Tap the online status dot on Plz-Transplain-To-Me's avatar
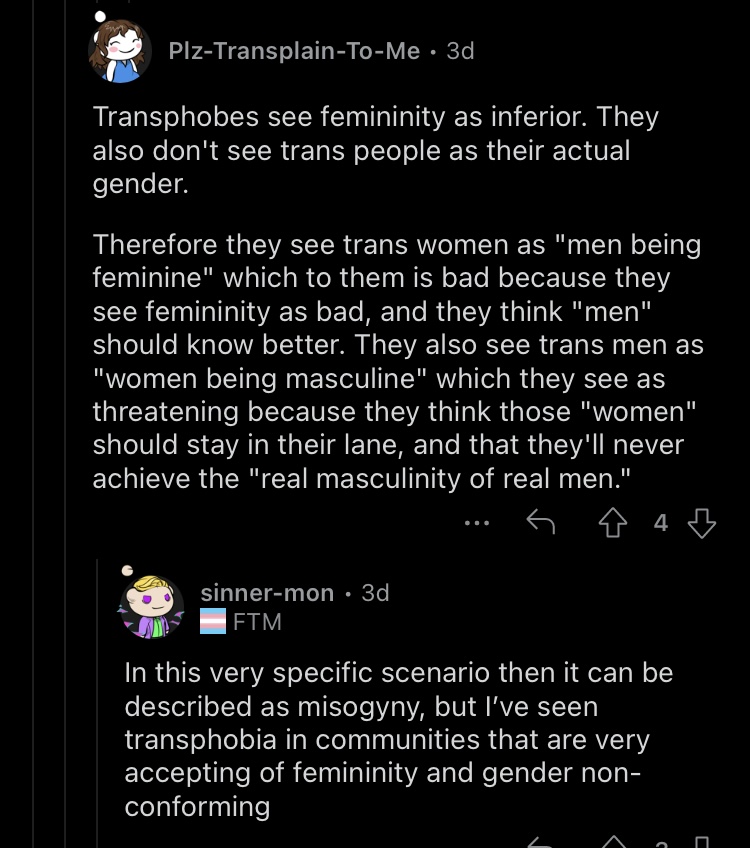 point(100,17)
